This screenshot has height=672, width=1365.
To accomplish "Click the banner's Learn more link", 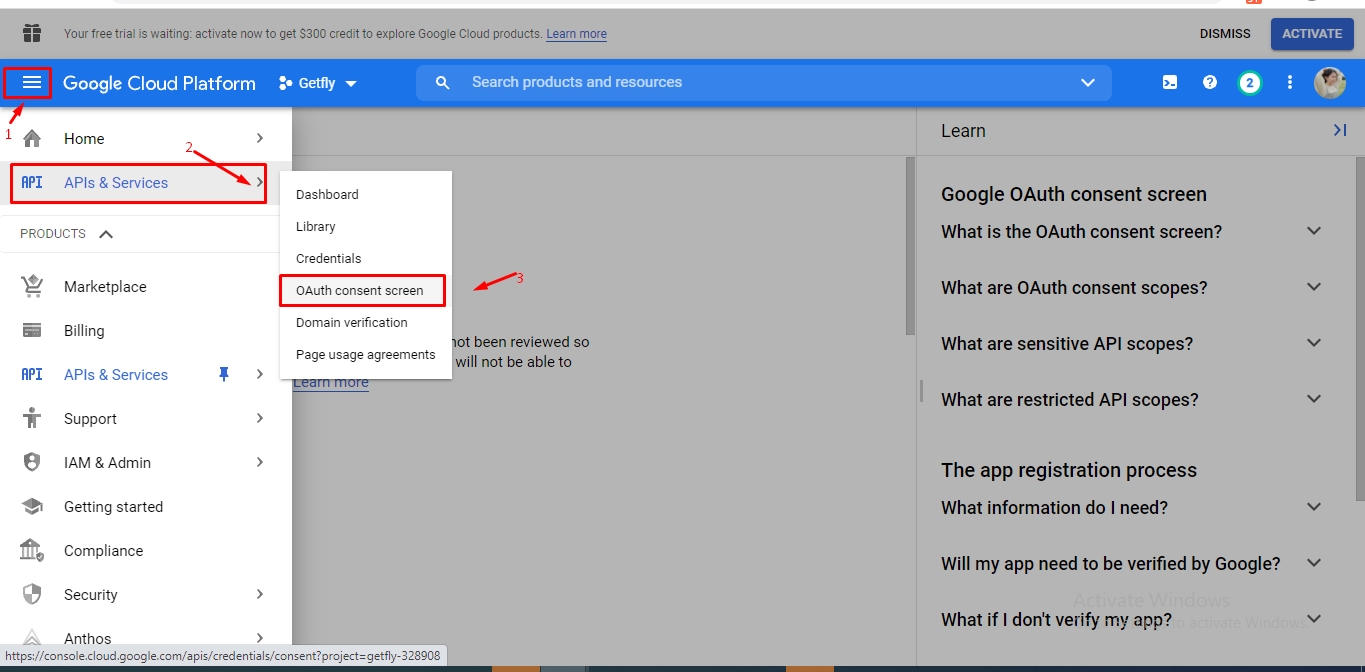I will (x=576, y=34).
